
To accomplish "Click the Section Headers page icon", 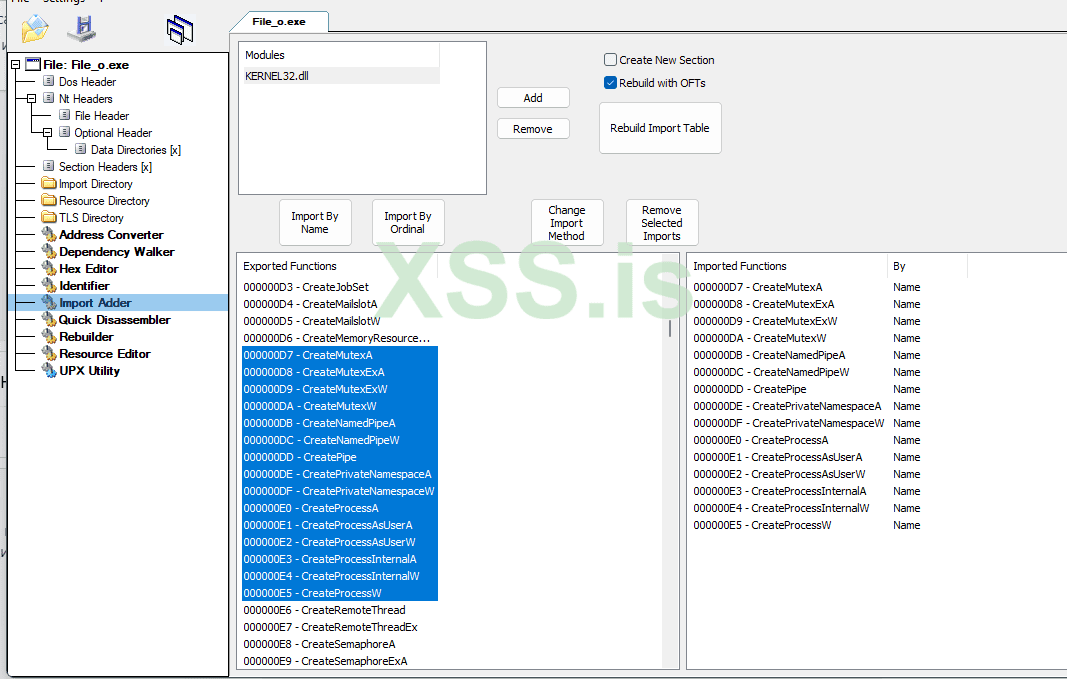I will click(x=48, y=166).
